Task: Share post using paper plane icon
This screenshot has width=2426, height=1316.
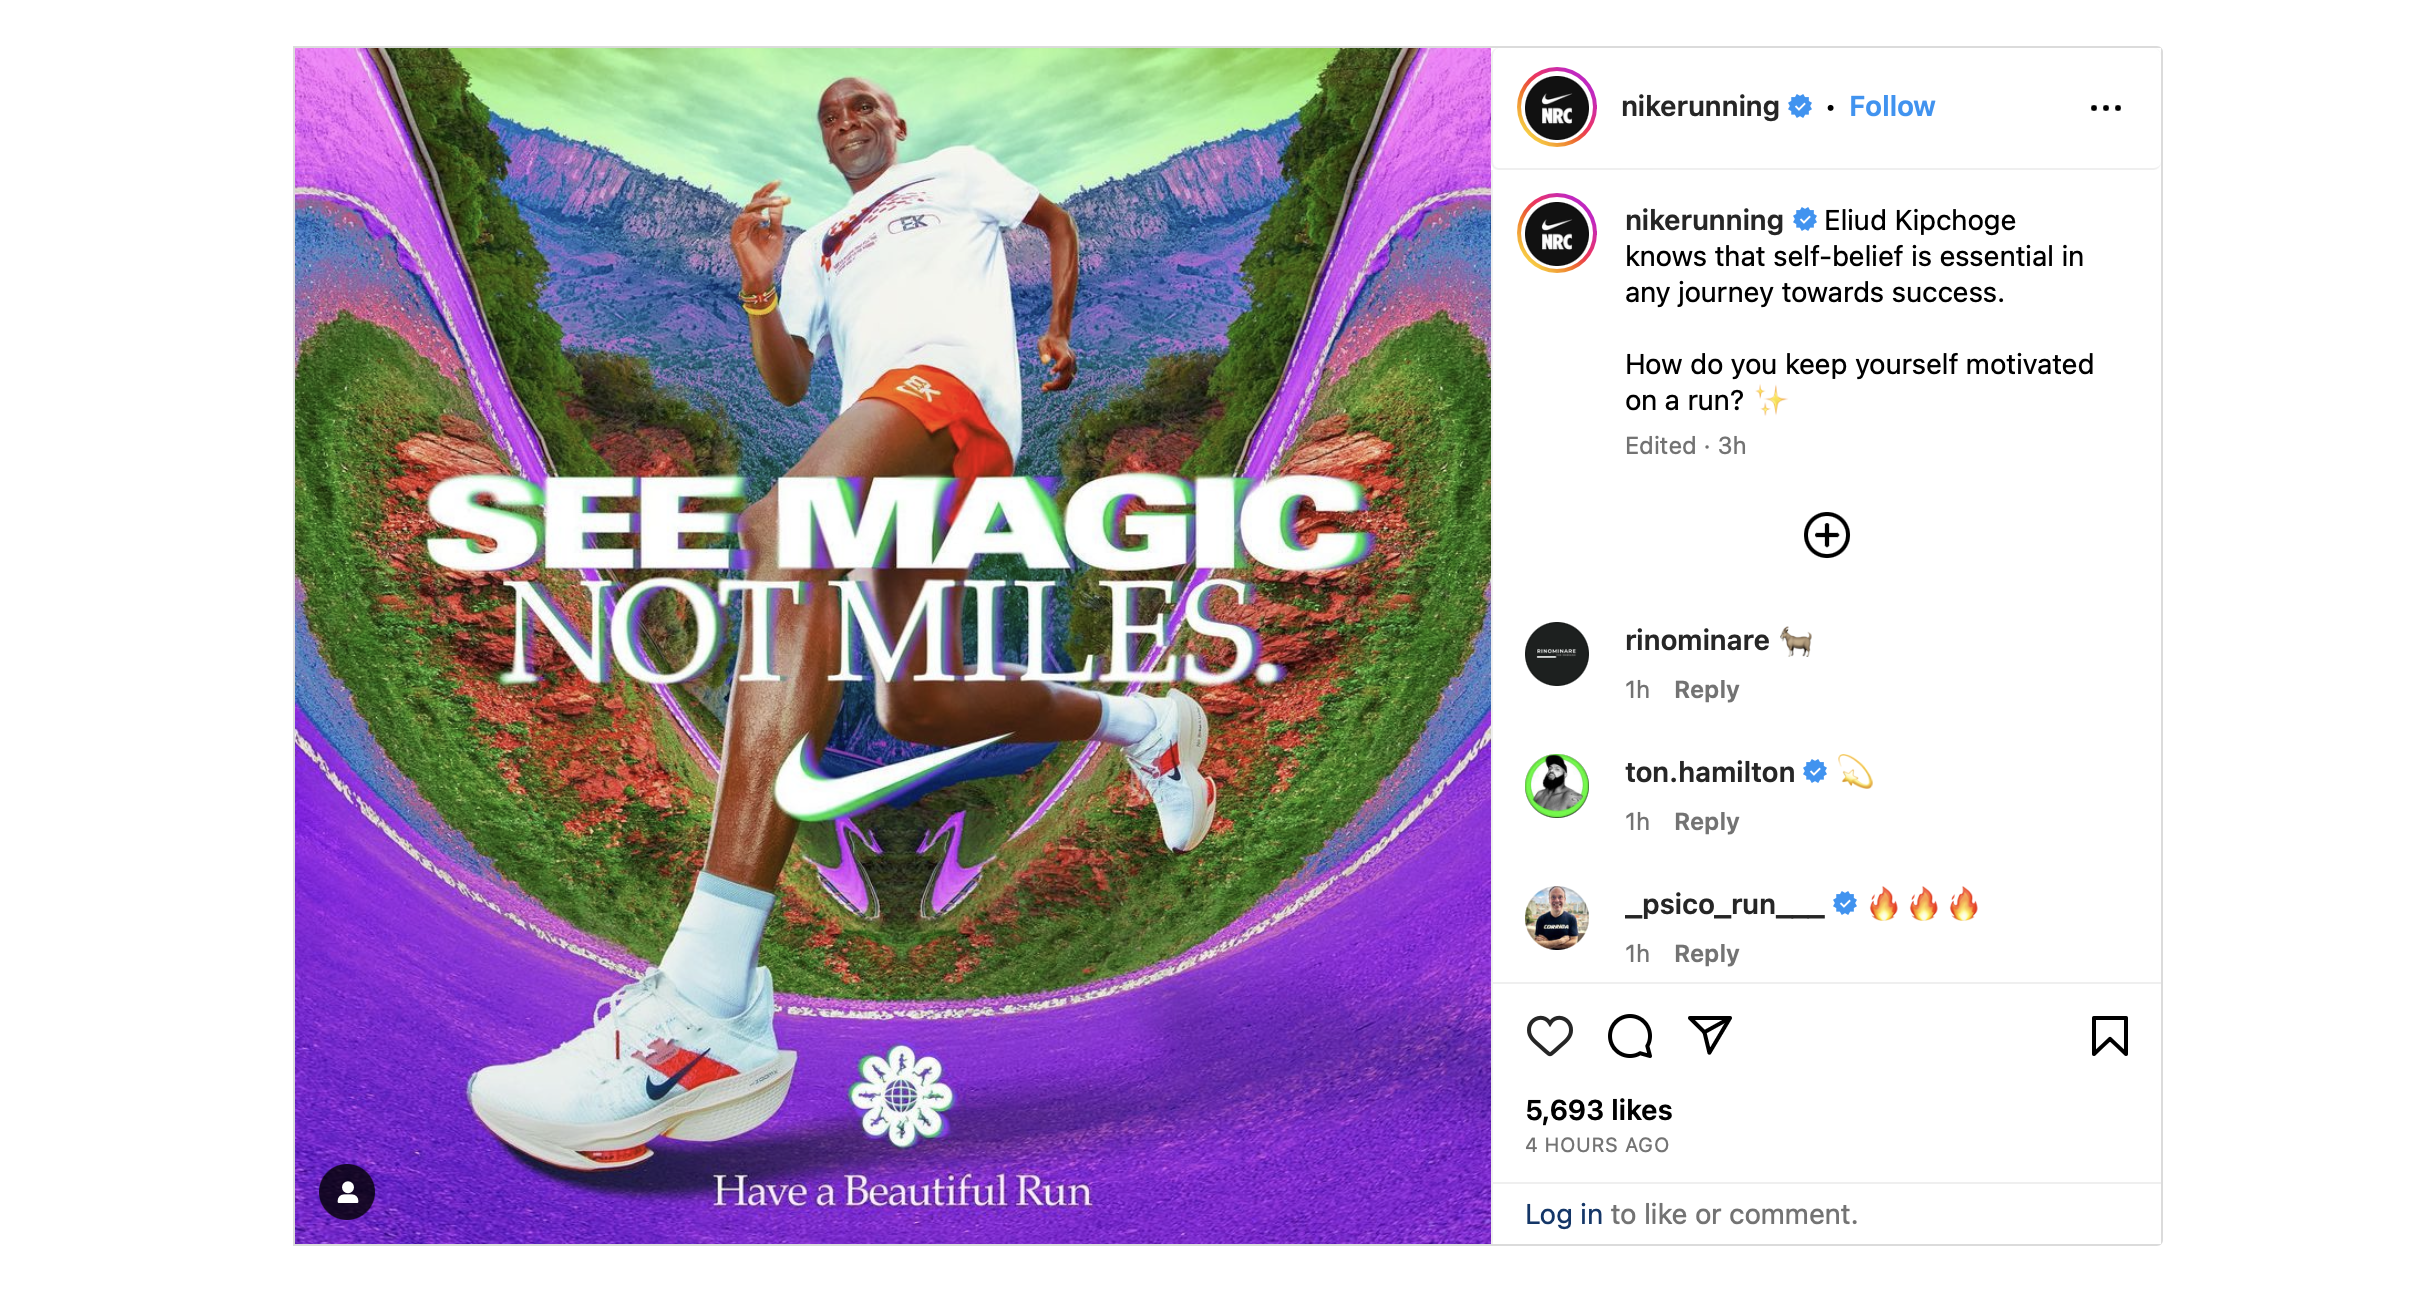Action: pyautogui.click(x=1709, y=1035)
